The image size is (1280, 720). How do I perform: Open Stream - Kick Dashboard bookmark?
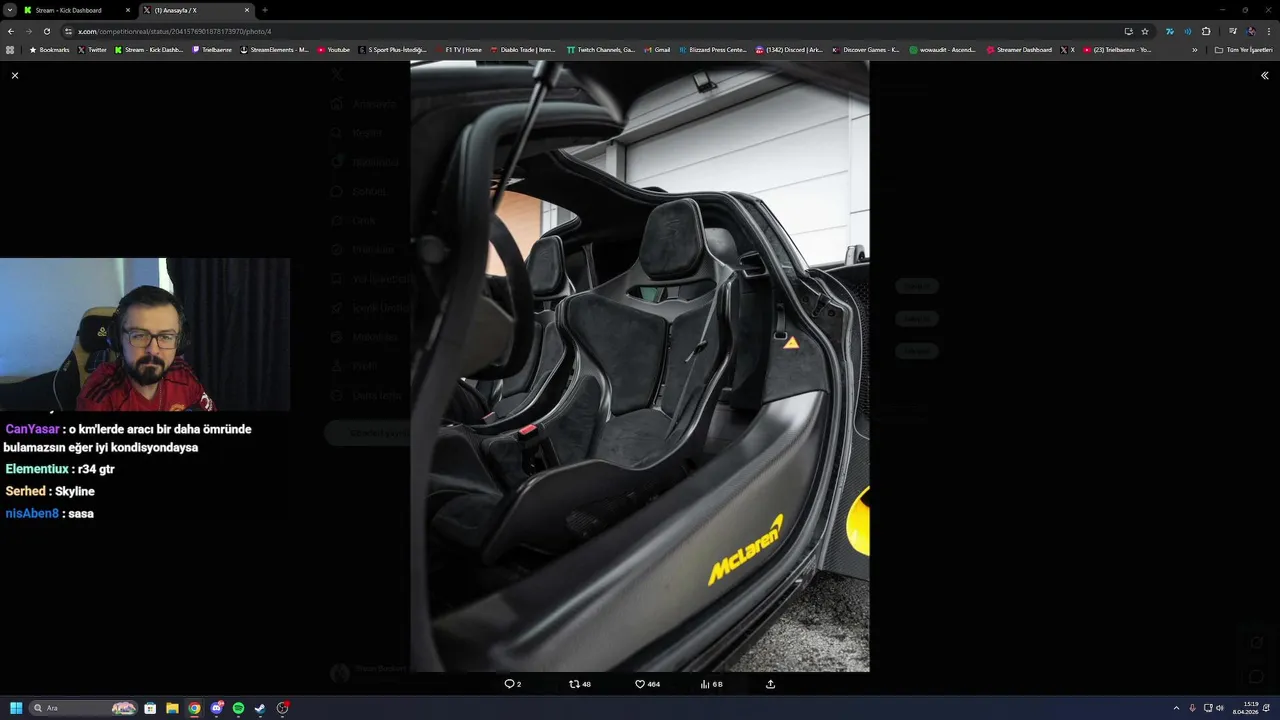(x=149, y=49)
